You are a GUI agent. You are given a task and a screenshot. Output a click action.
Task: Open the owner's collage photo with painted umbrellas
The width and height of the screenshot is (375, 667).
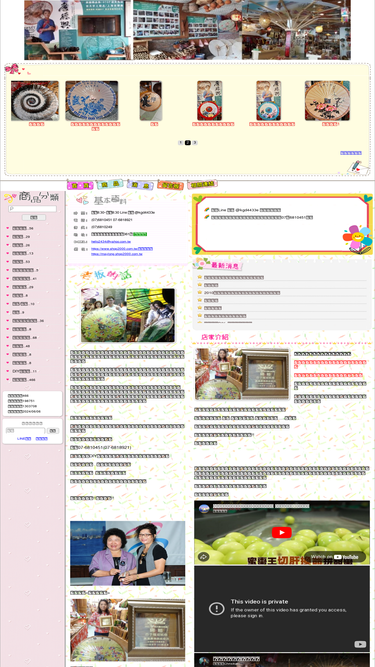point(128,315)
